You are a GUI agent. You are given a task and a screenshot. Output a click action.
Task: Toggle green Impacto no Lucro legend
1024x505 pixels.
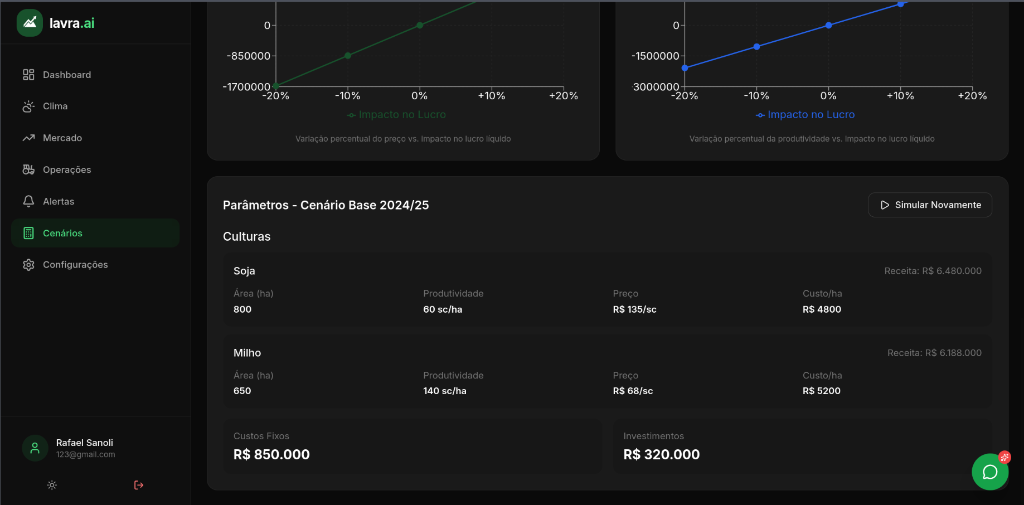pos(397,115)
